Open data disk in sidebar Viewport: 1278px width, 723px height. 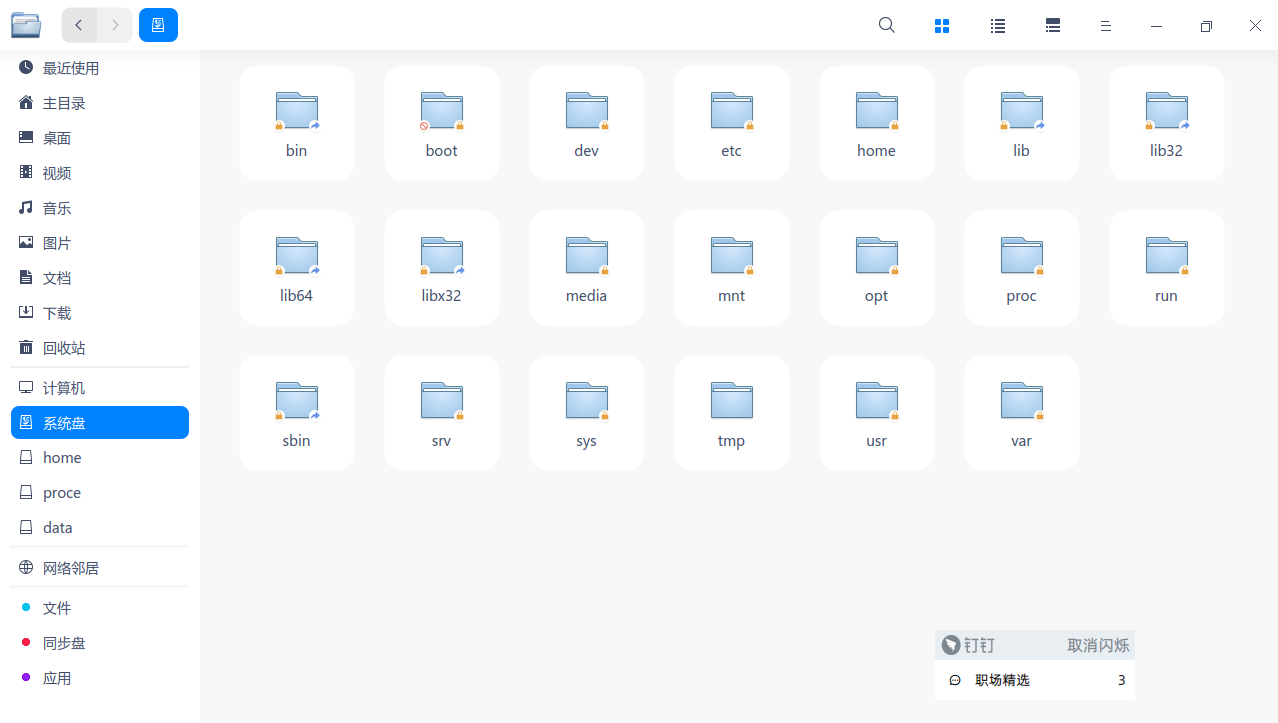point(100,527)
